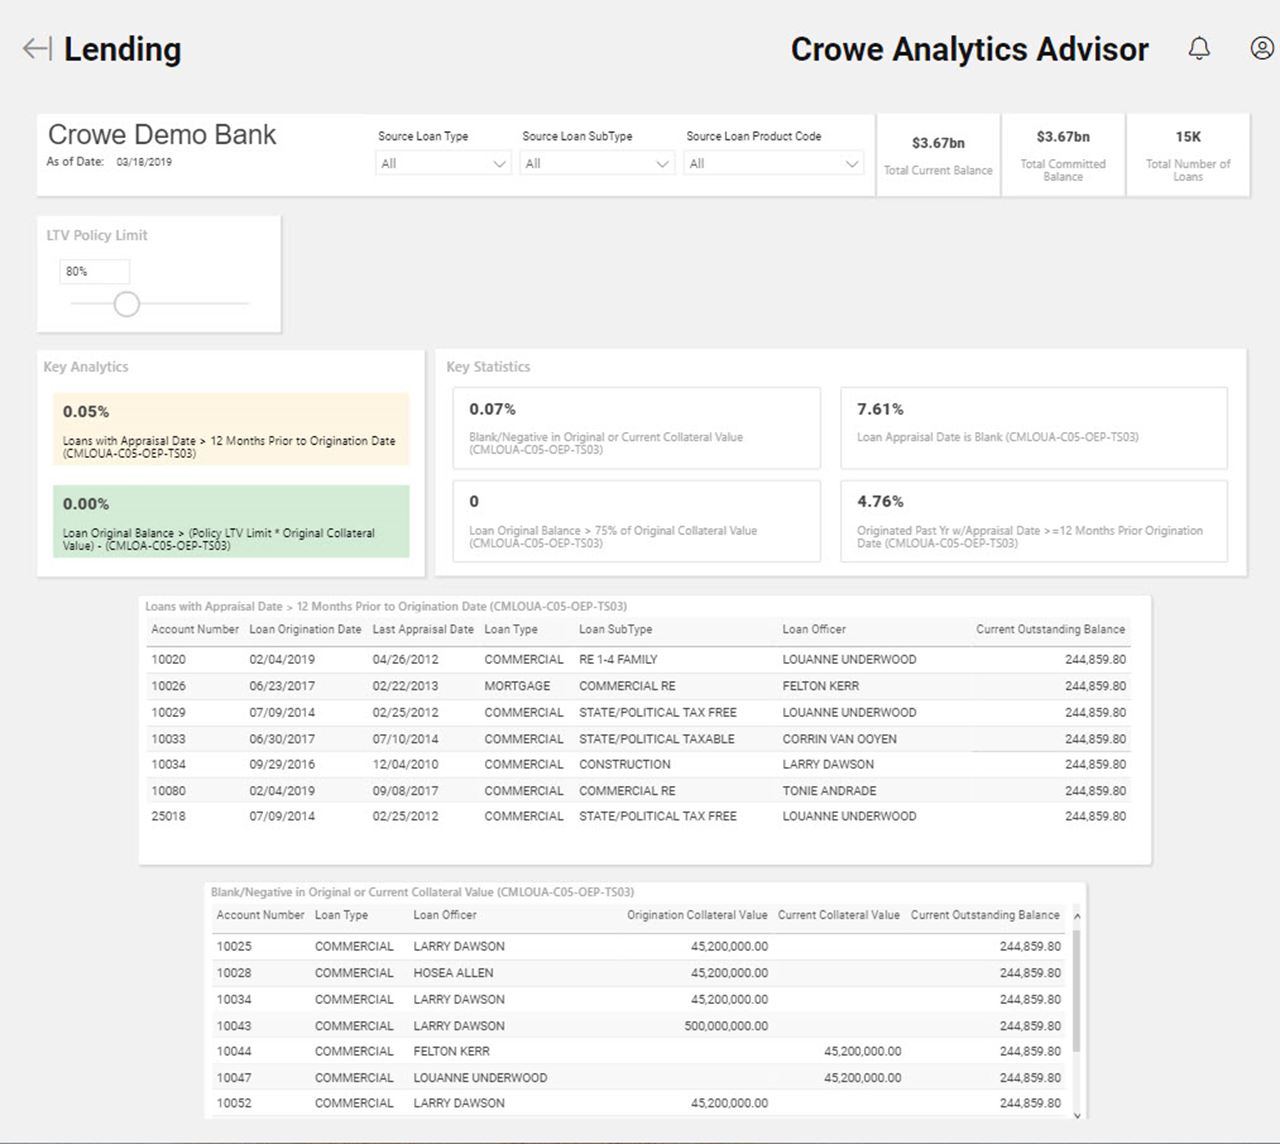This screenshot has width=1280, height=1144.
Task: Click Origination Collateral Value column header
Action: [697, 915]
